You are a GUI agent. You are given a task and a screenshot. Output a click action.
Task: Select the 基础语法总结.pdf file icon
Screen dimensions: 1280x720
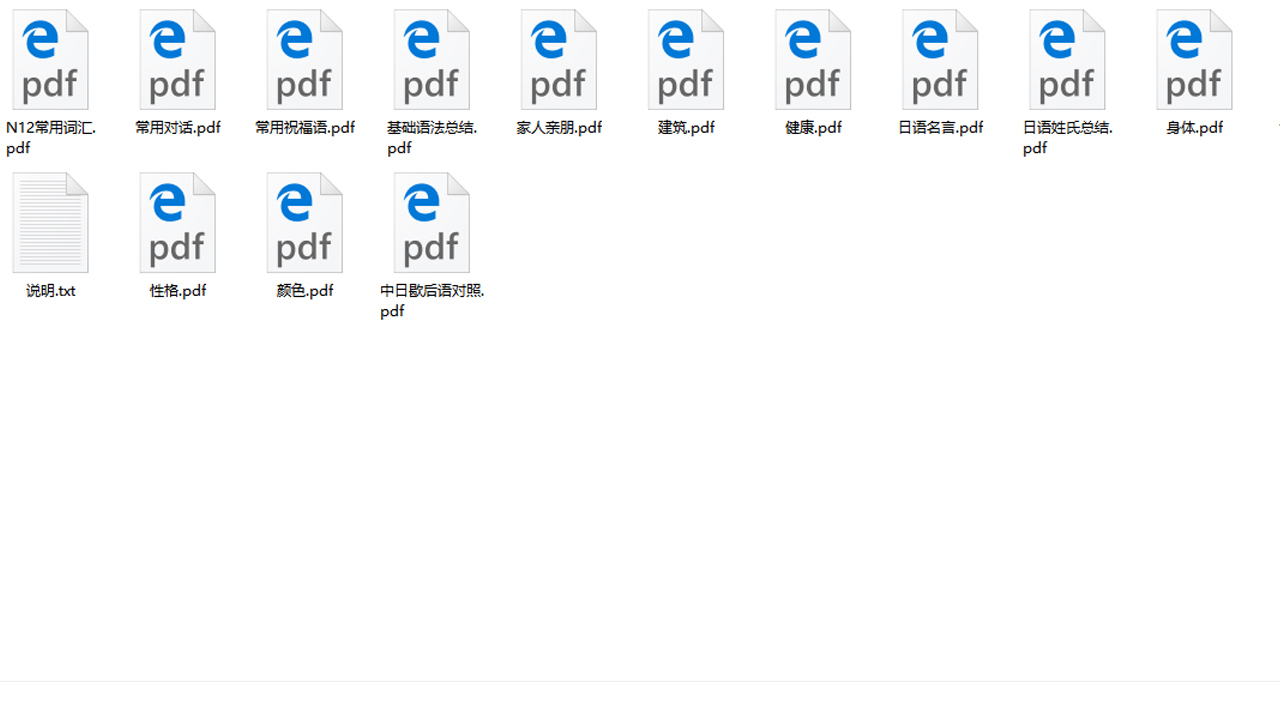tap(432, 58)
